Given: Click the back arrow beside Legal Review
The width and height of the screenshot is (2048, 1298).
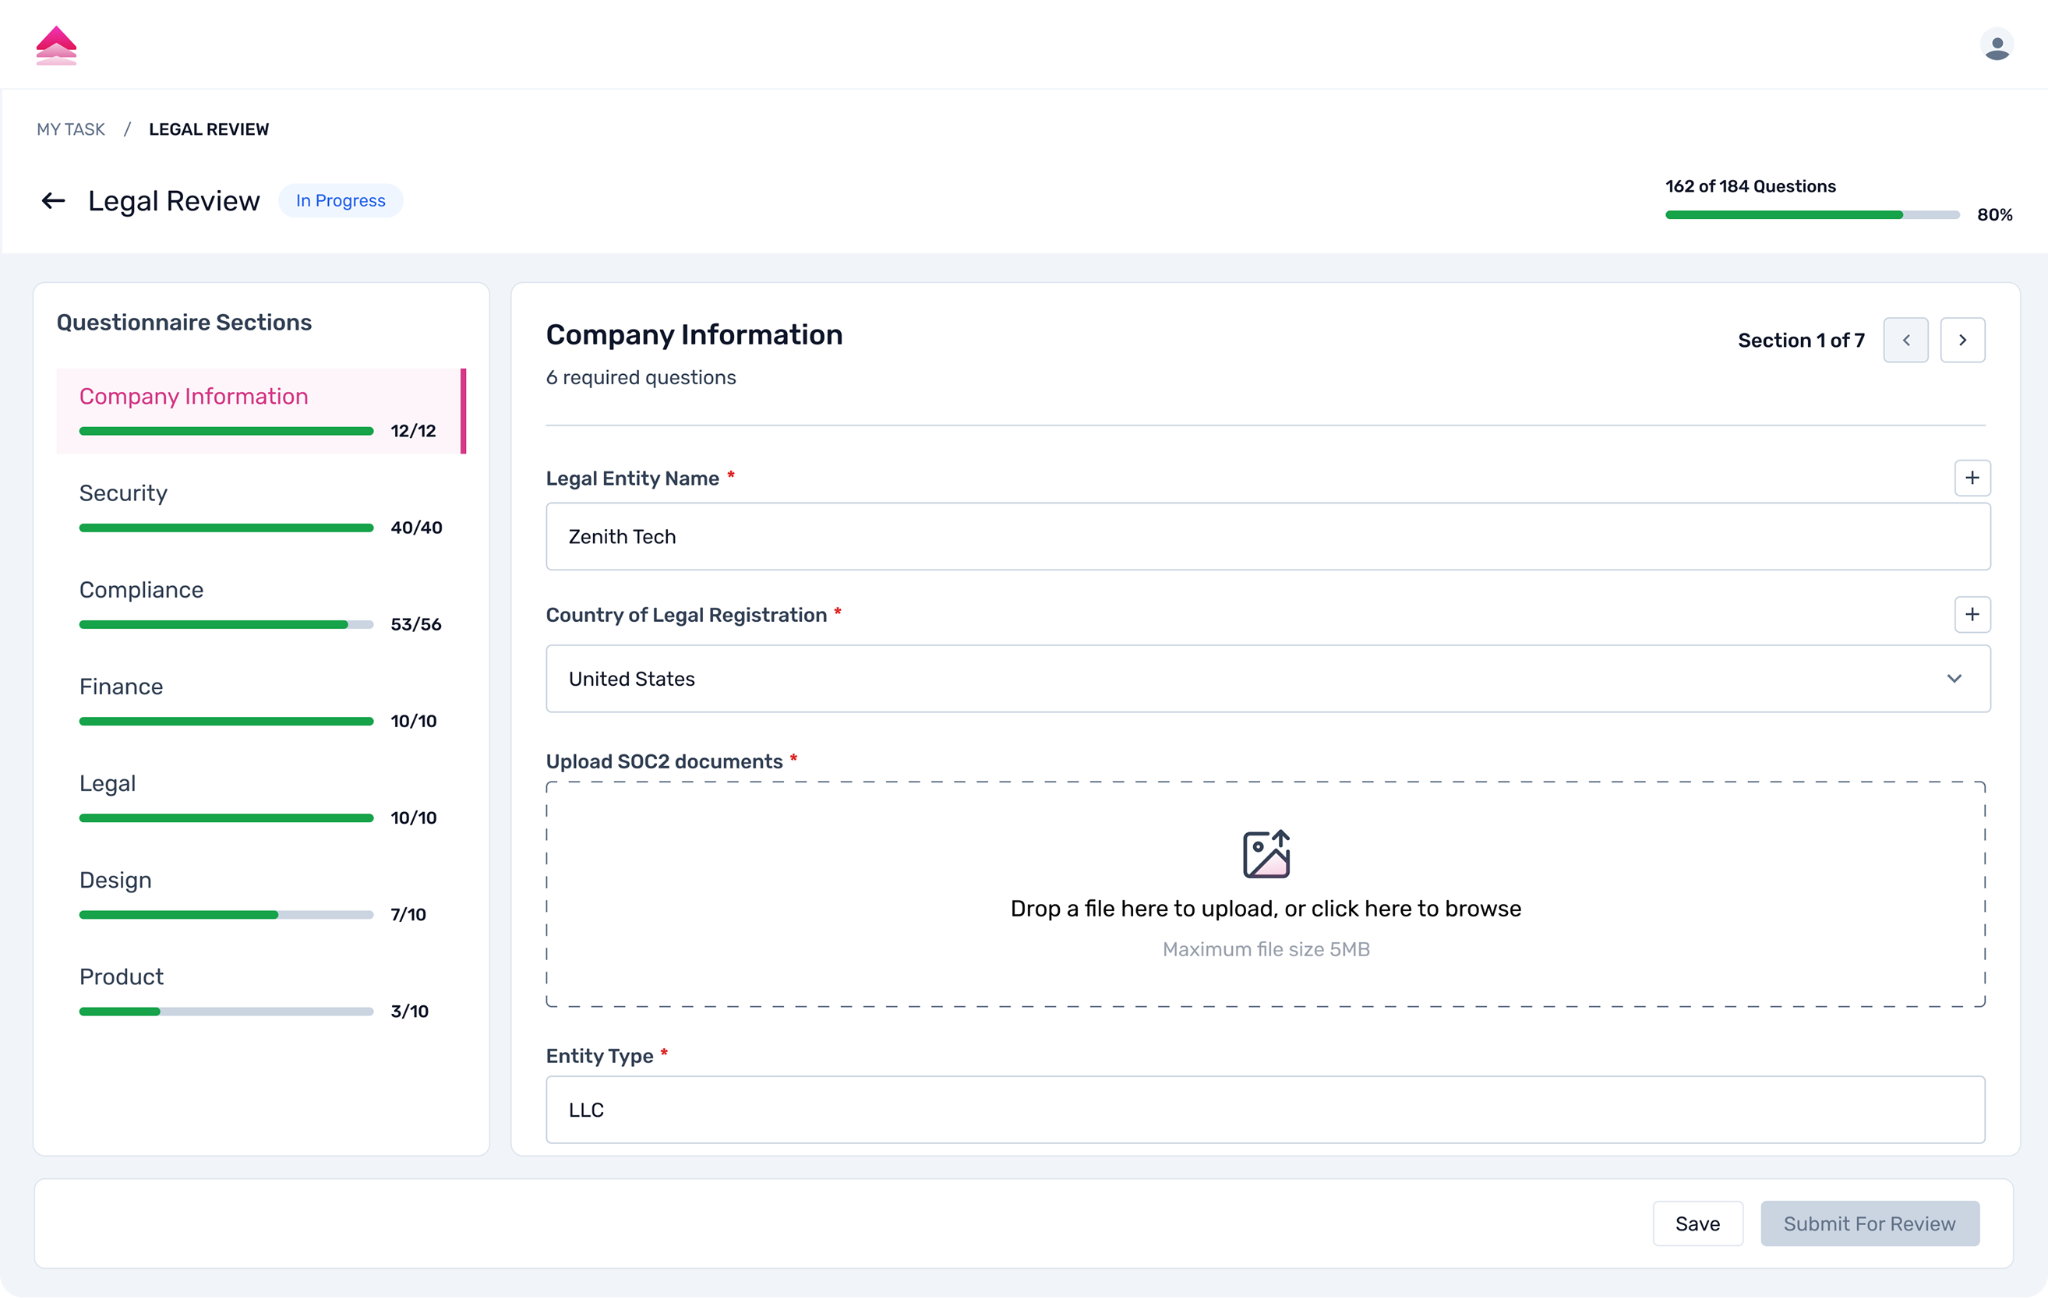Looking at the screenshot, I should [53, 201].
